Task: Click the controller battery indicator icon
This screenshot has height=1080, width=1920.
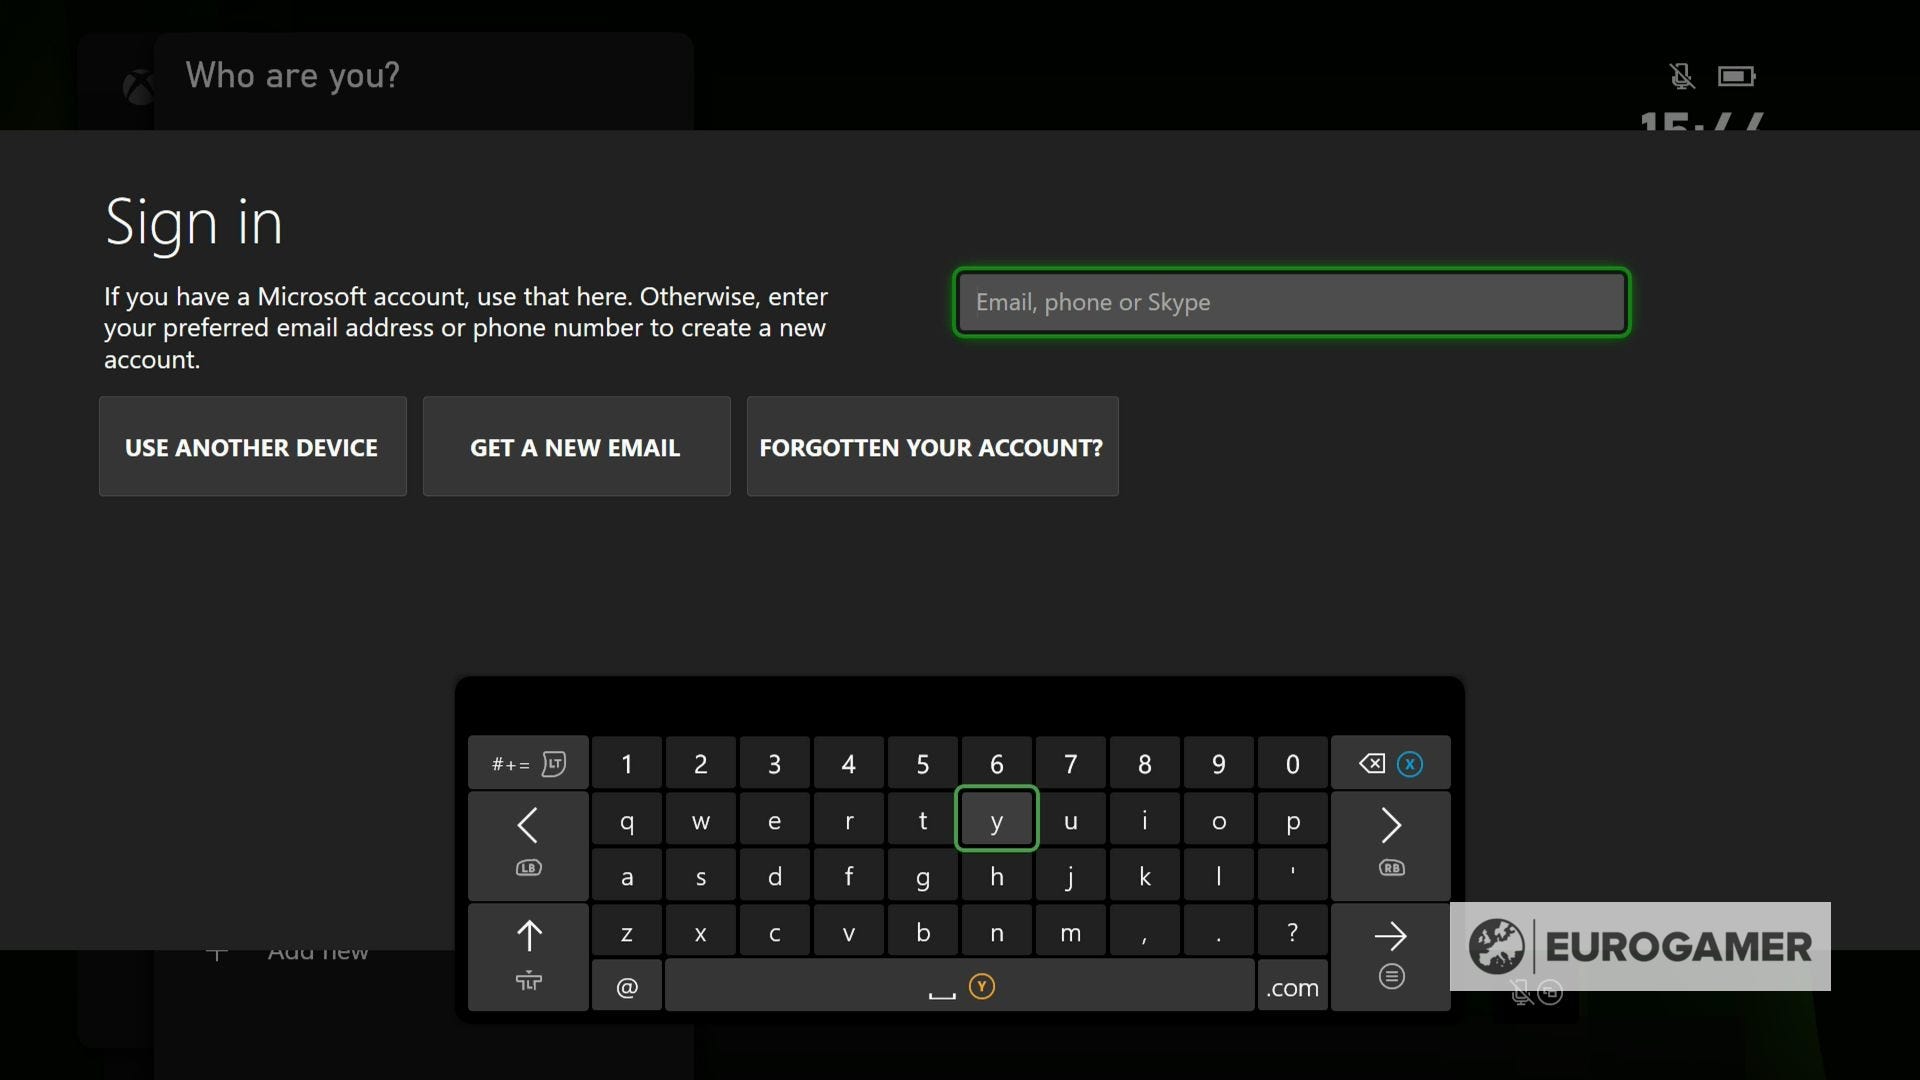Action: (1737, 75)
